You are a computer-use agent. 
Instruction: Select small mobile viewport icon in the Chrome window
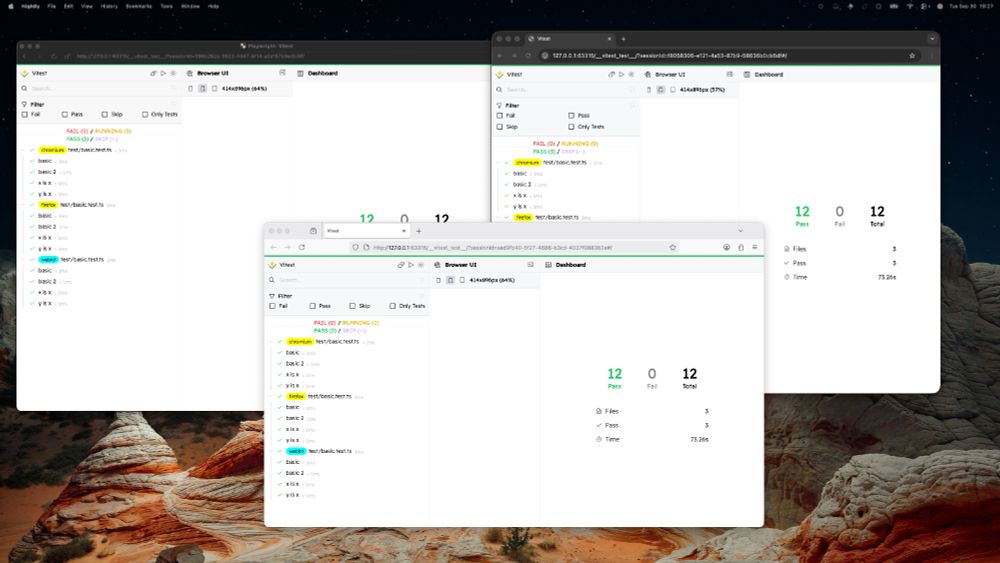649,90
